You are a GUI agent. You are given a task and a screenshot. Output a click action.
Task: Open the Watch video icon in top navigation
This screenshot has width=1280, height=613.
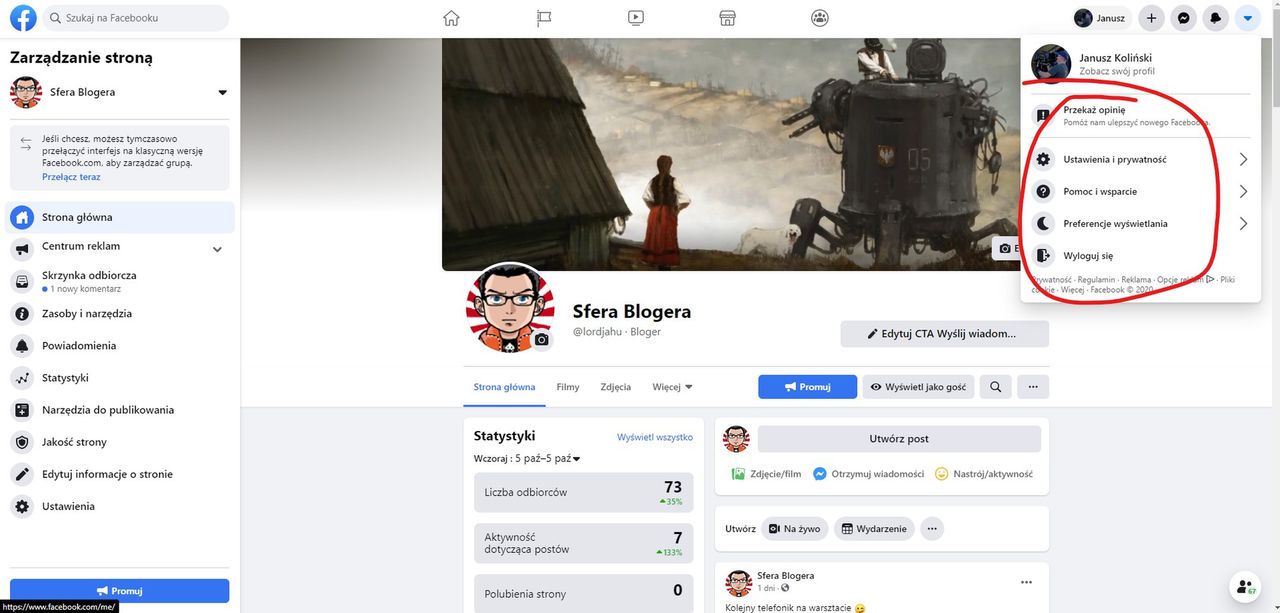click(x=635, y=18)
